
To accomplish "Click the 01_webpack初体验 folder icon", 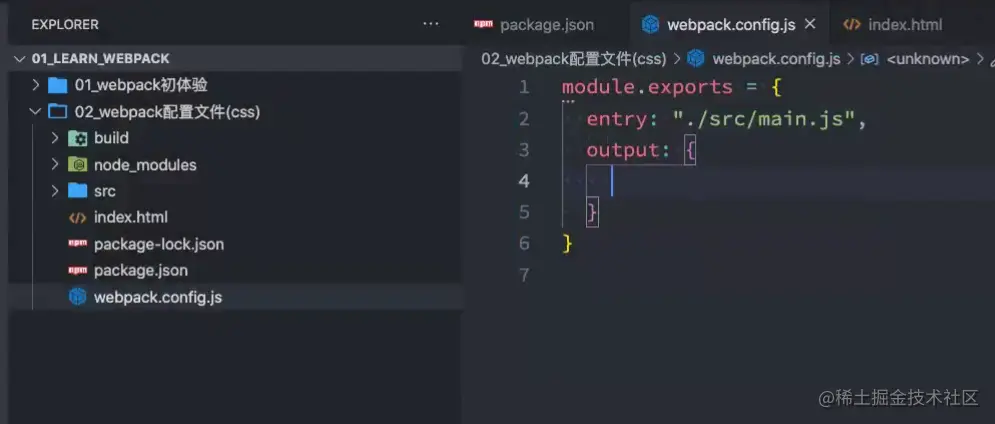I will coord(58,85).
